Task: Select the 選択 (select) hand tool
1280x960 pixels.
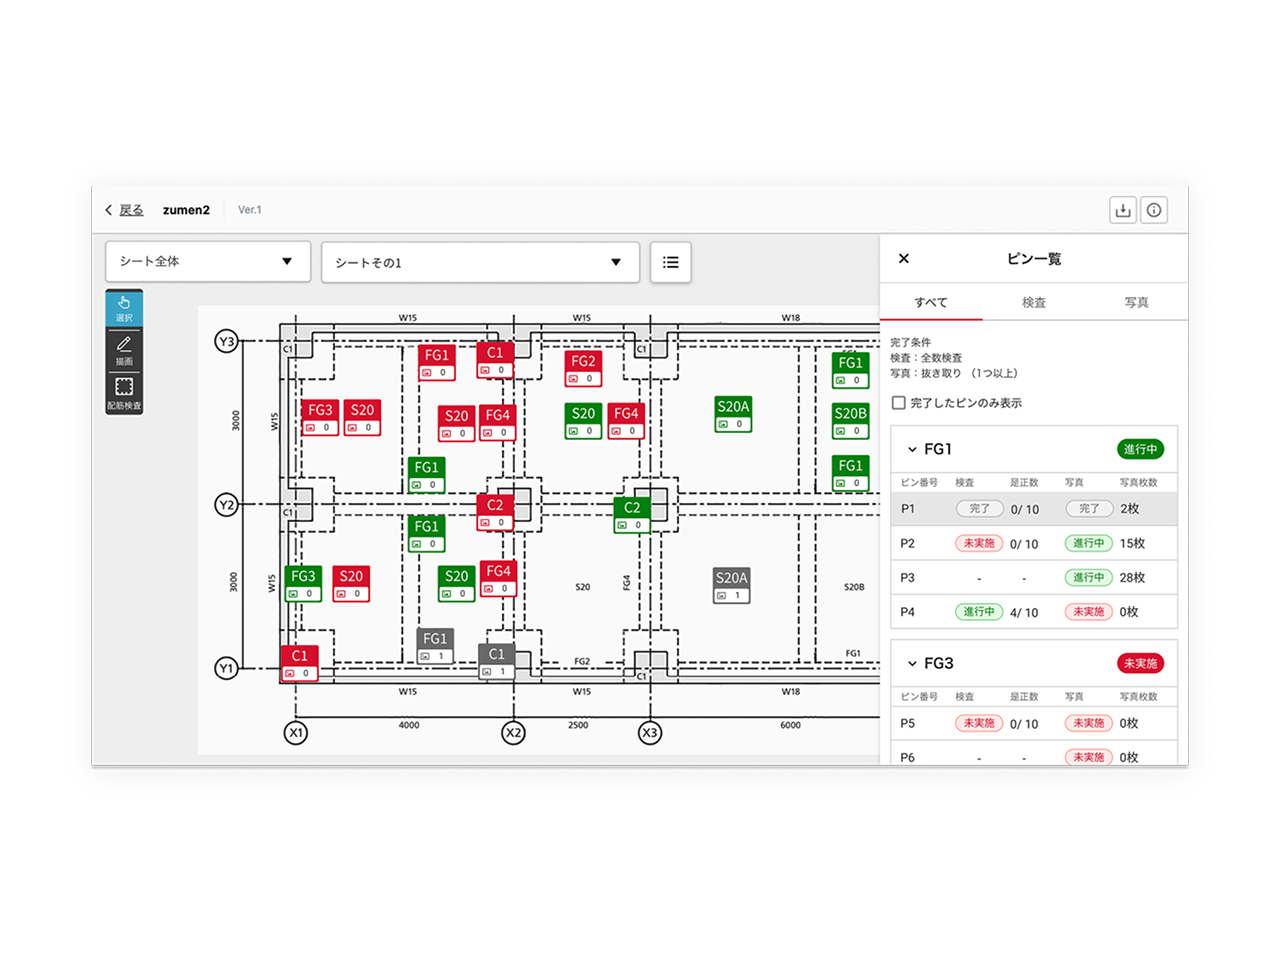Action: 124,308
